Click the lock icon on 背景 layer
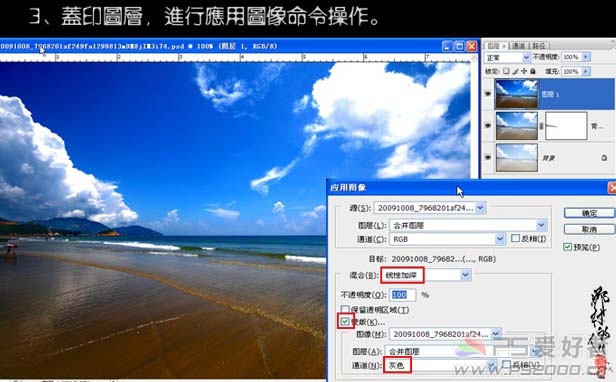616x382 pixels. [604, 158]
